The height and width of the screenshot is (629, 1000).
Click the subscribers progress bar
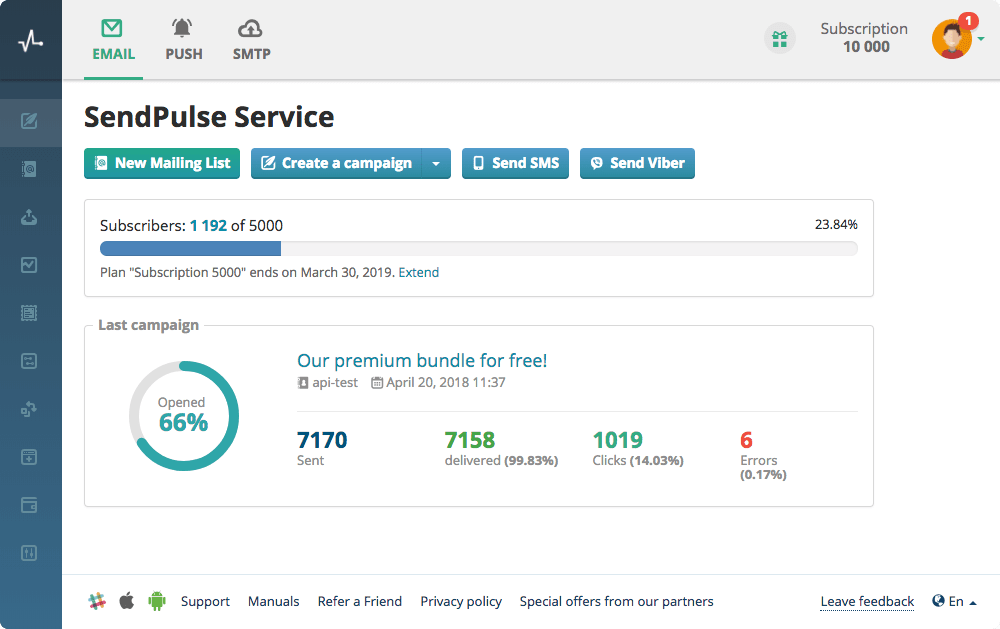click(x=478, y=249)
